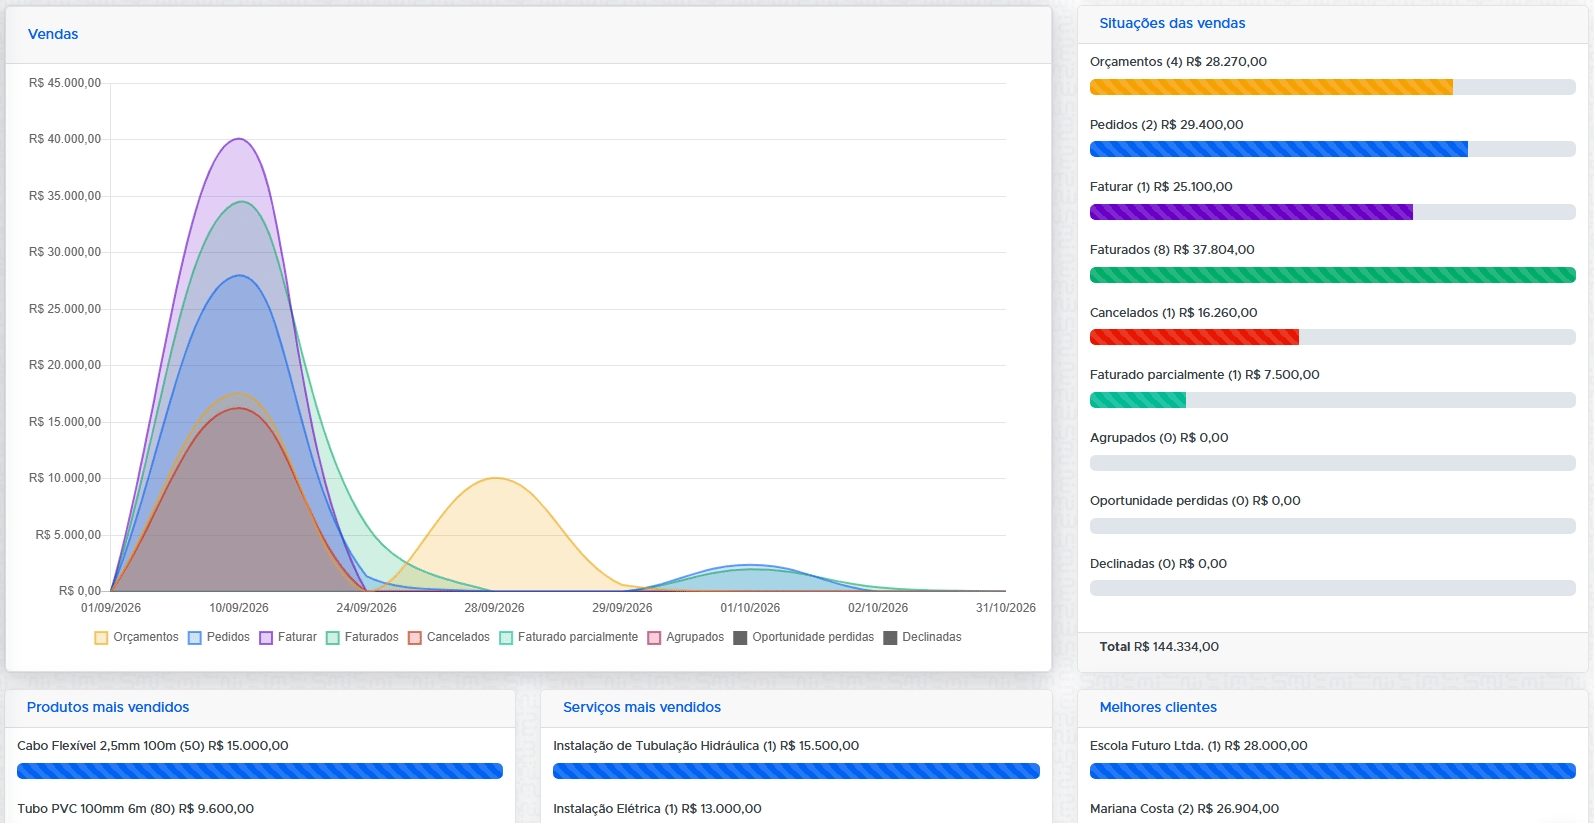Viewport: 1594px width, 823px height.
Task: Click the blue Pedidos progress bar
Action: (1279, 149)
